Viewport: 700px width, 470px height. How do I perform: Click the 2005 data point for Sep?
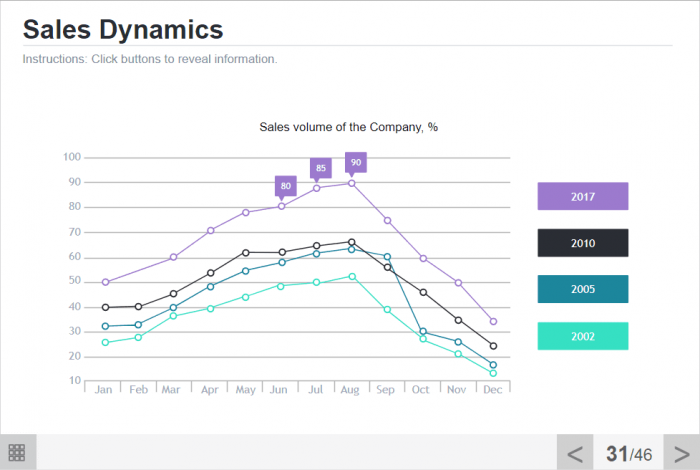[387, 257]
